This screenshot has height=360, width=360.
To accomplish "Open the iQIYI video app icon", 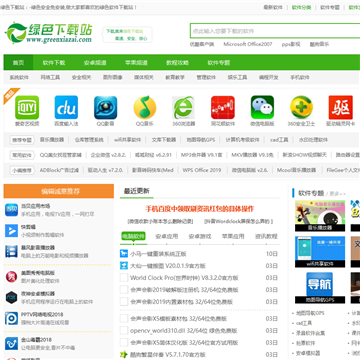I will click(x=27, y=107).
